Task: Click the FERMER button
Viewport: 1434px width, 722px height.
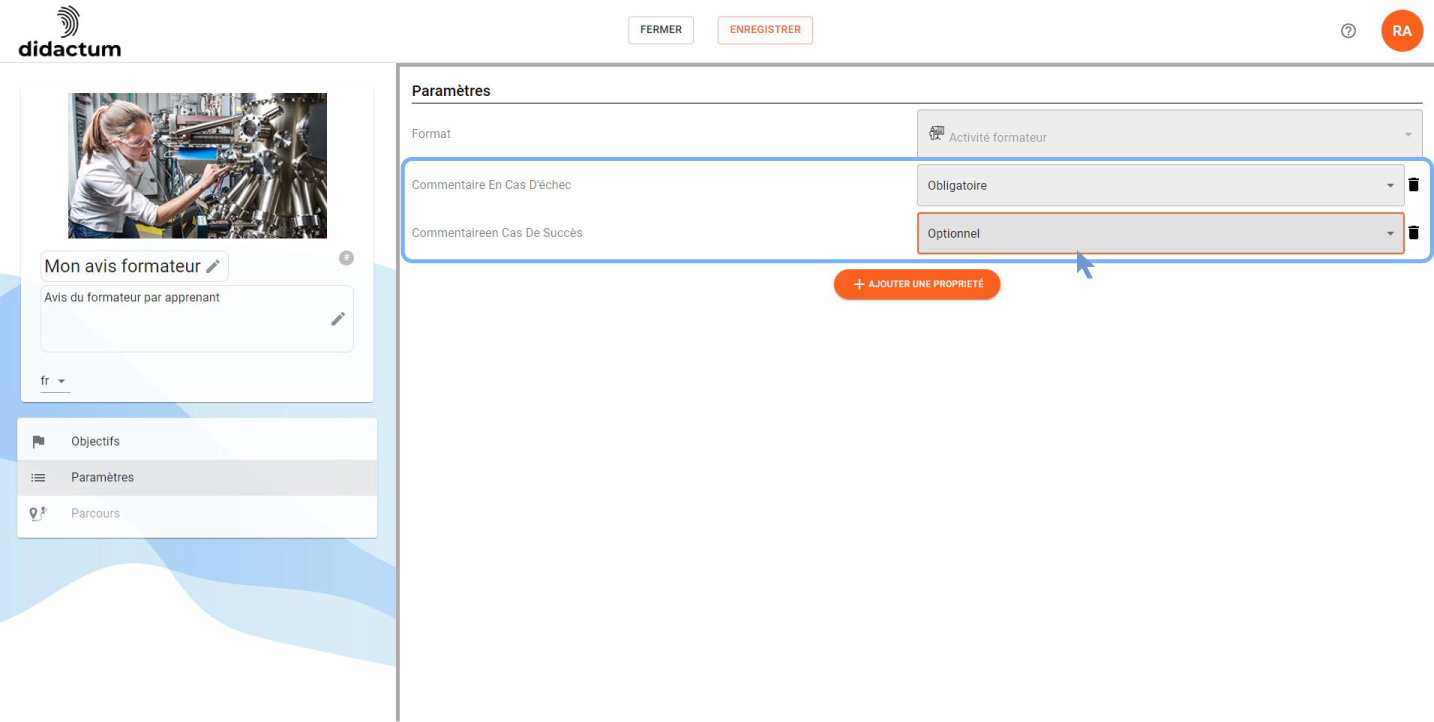Action: 661,30
